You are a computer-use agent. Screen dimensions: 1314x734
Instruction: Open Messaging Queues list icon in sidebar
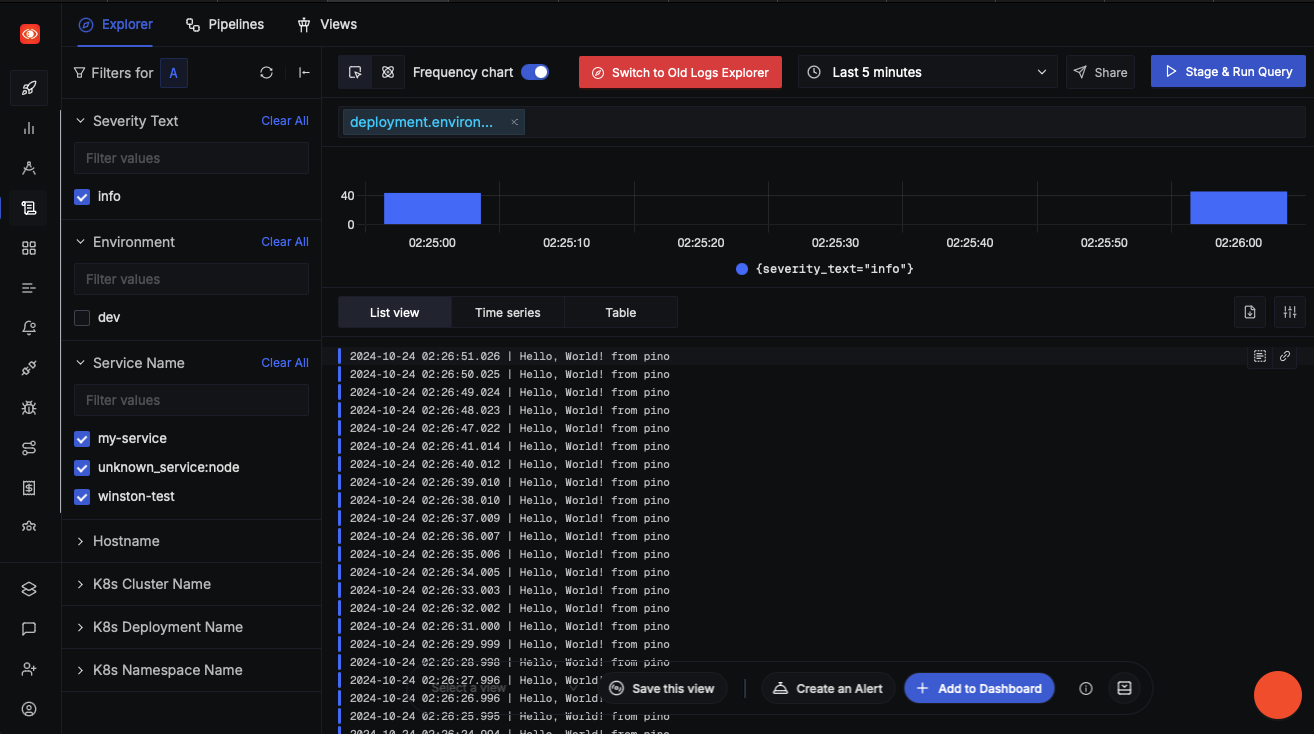click(29, 288)
